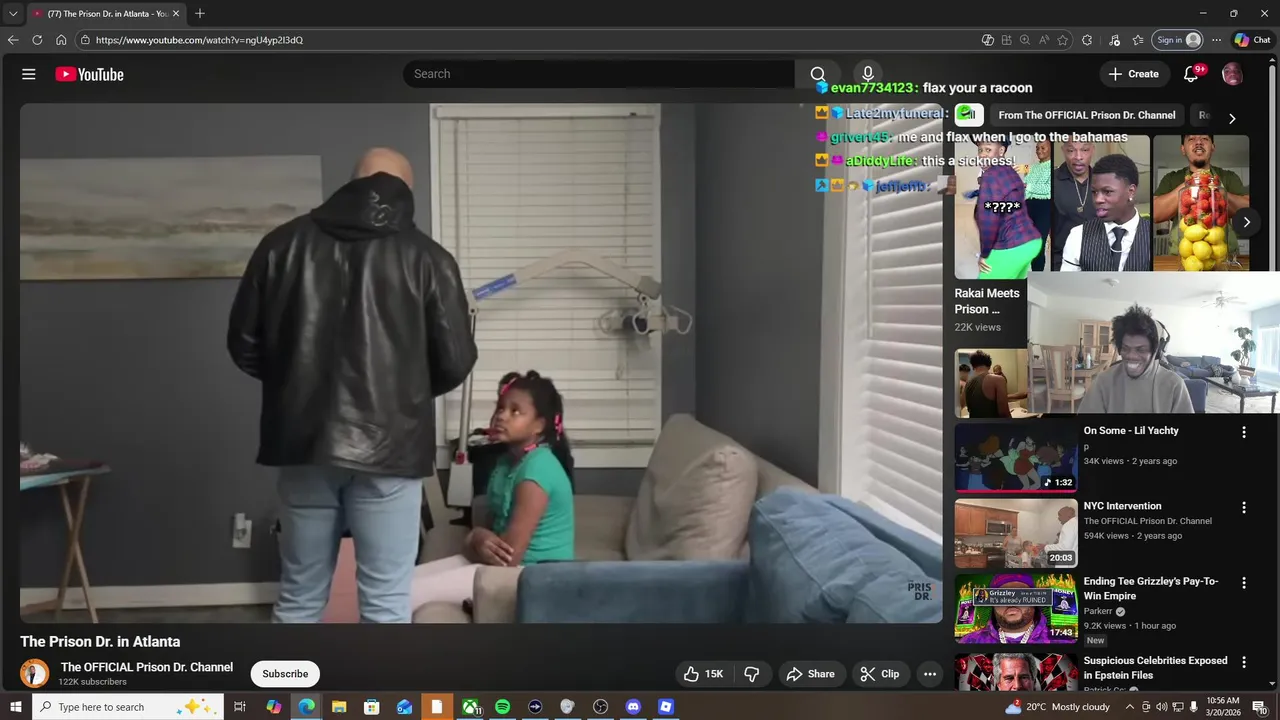Open options for Suspicious Celebrities Exposed video
The width and height of the screenshot is (1280, 720).
point(1244,662)
